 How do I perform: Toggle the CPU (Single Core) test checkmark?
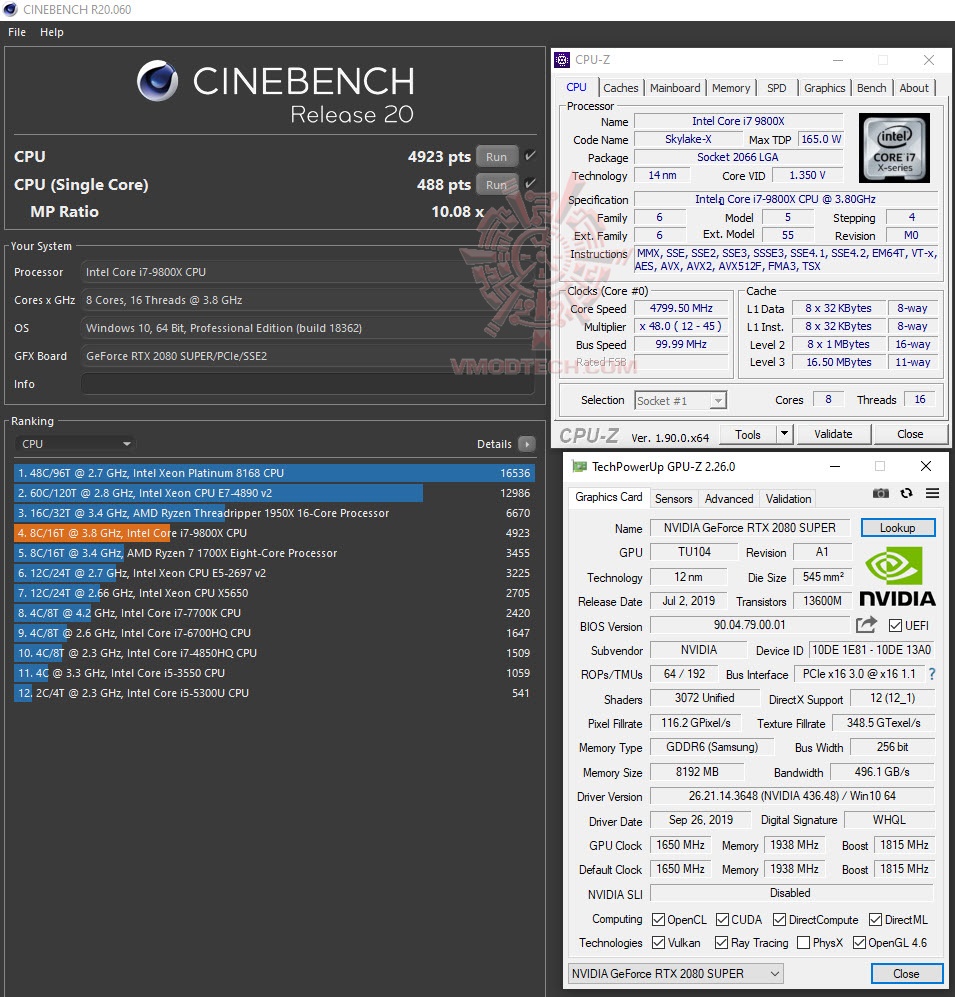[530, 184]
